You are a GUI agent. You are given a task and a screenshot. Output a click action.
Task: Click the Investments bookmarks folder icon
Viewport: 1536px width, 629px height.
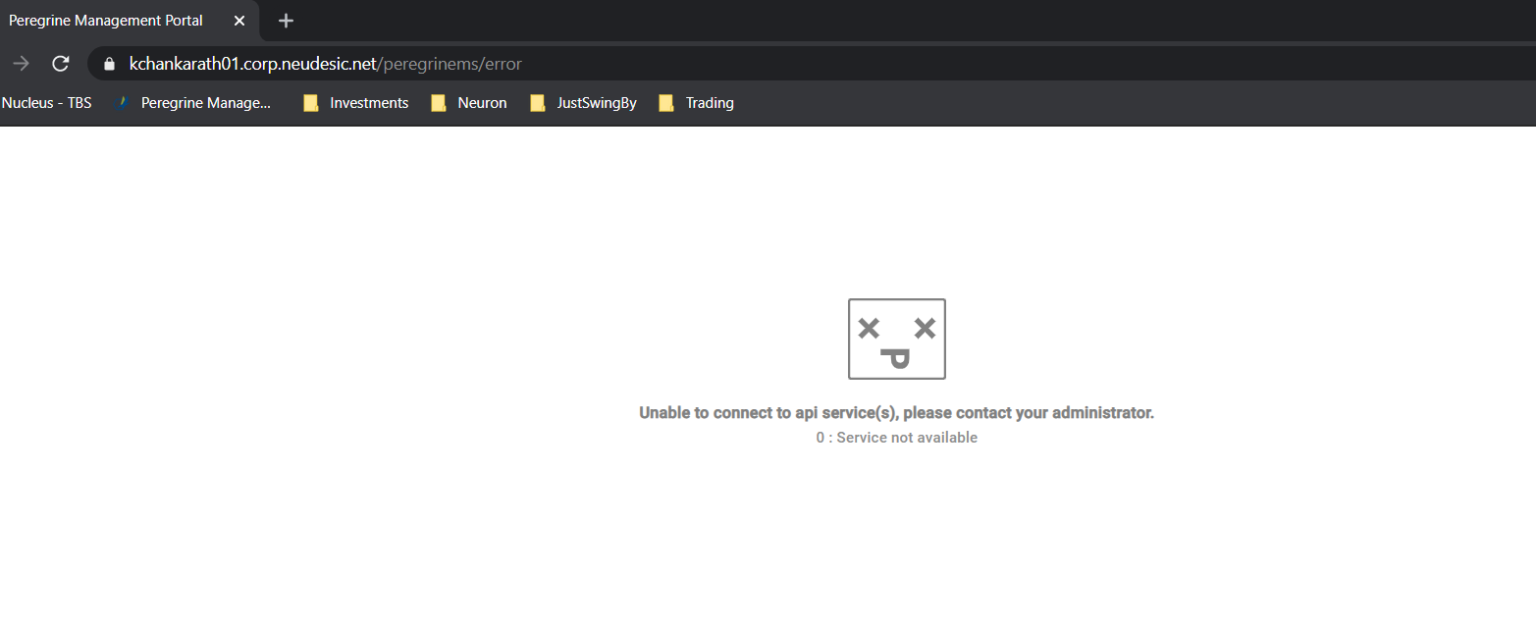pos(310,102)
